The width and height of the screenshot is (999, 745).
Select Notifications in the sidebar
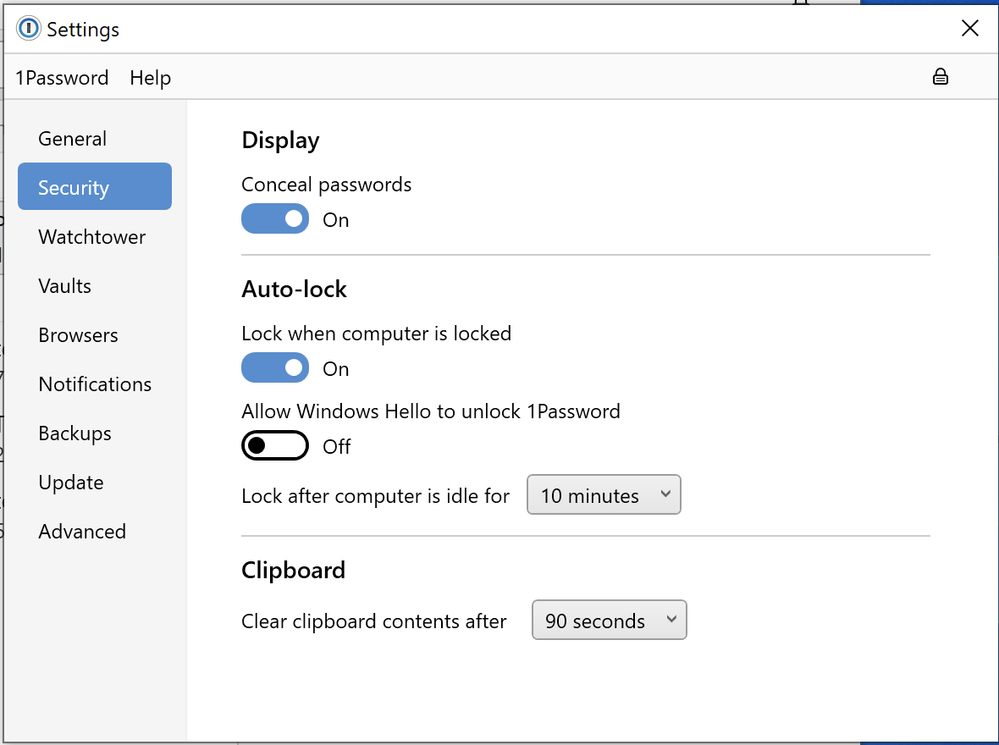click(95, 384)
